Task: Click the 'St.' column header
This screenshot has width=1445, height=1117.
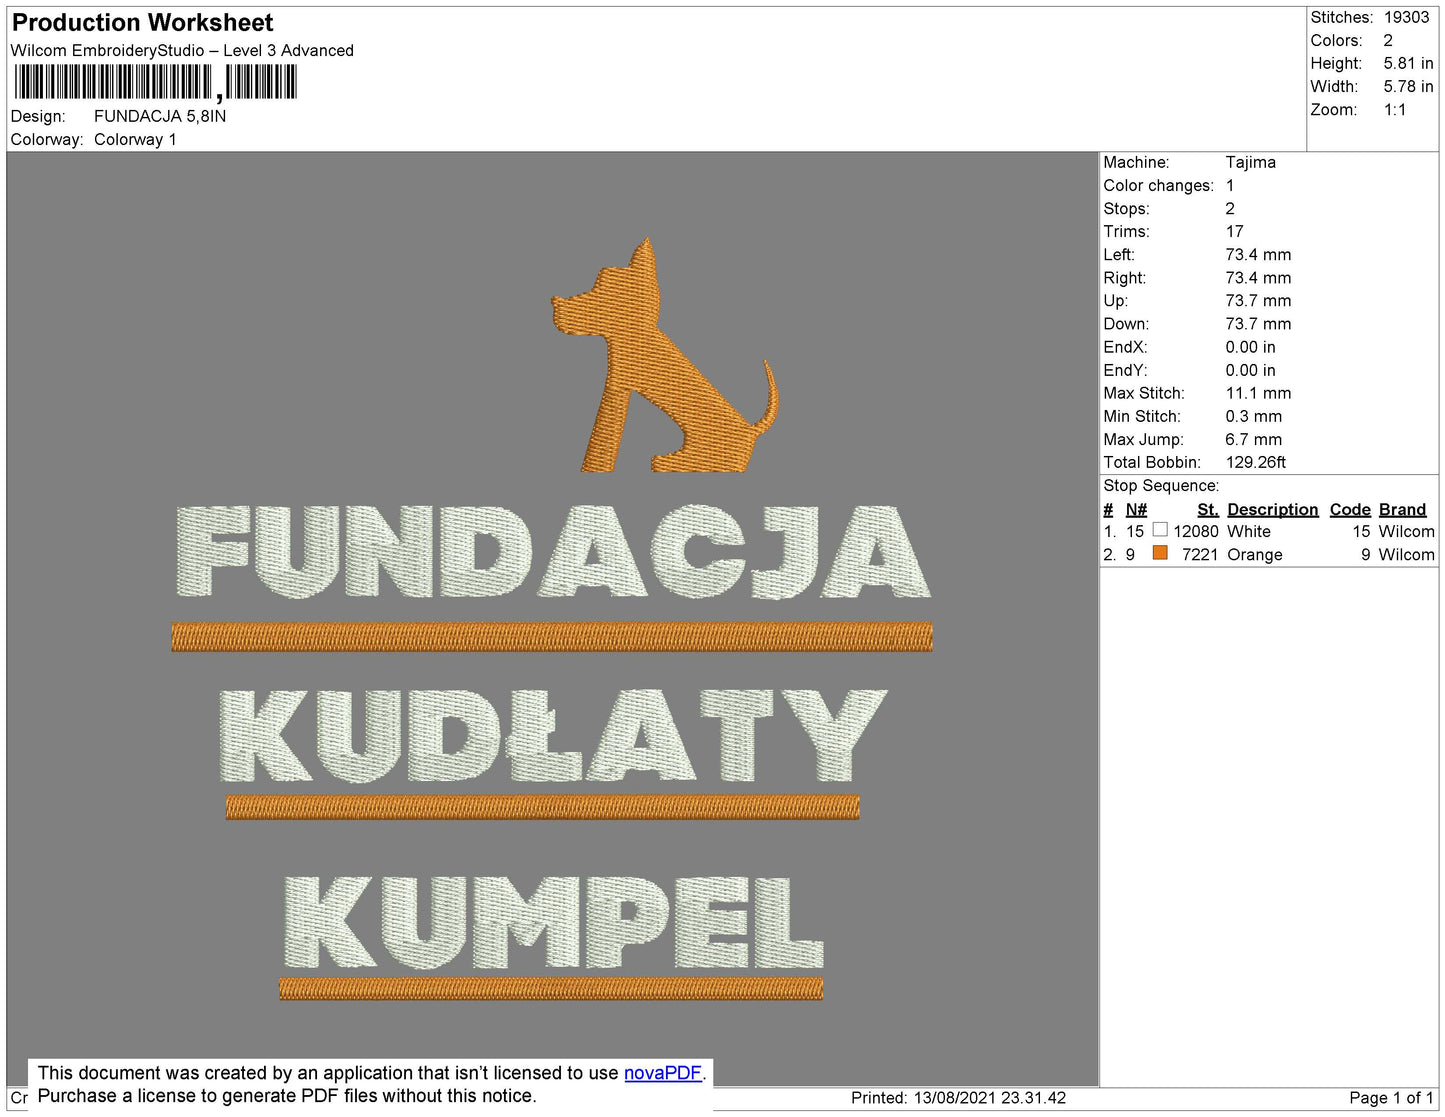Action: click(1208, 510)
